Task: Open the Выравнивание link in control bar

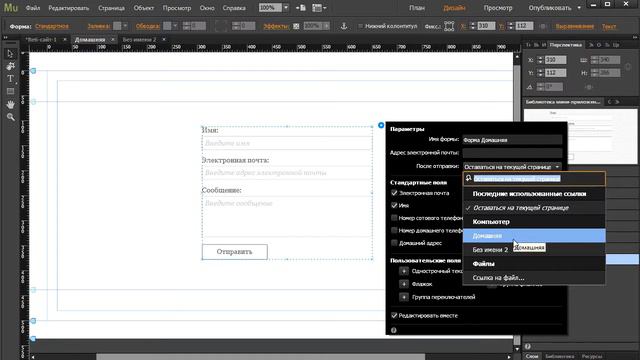Action: pos(575,26)
